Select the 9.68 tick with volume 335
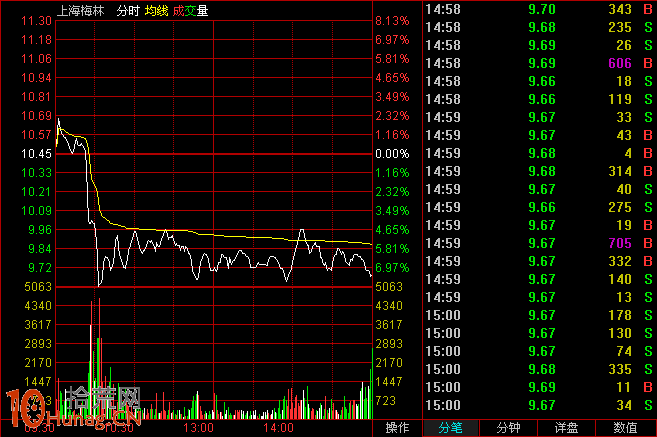 (x=539, y=370)
